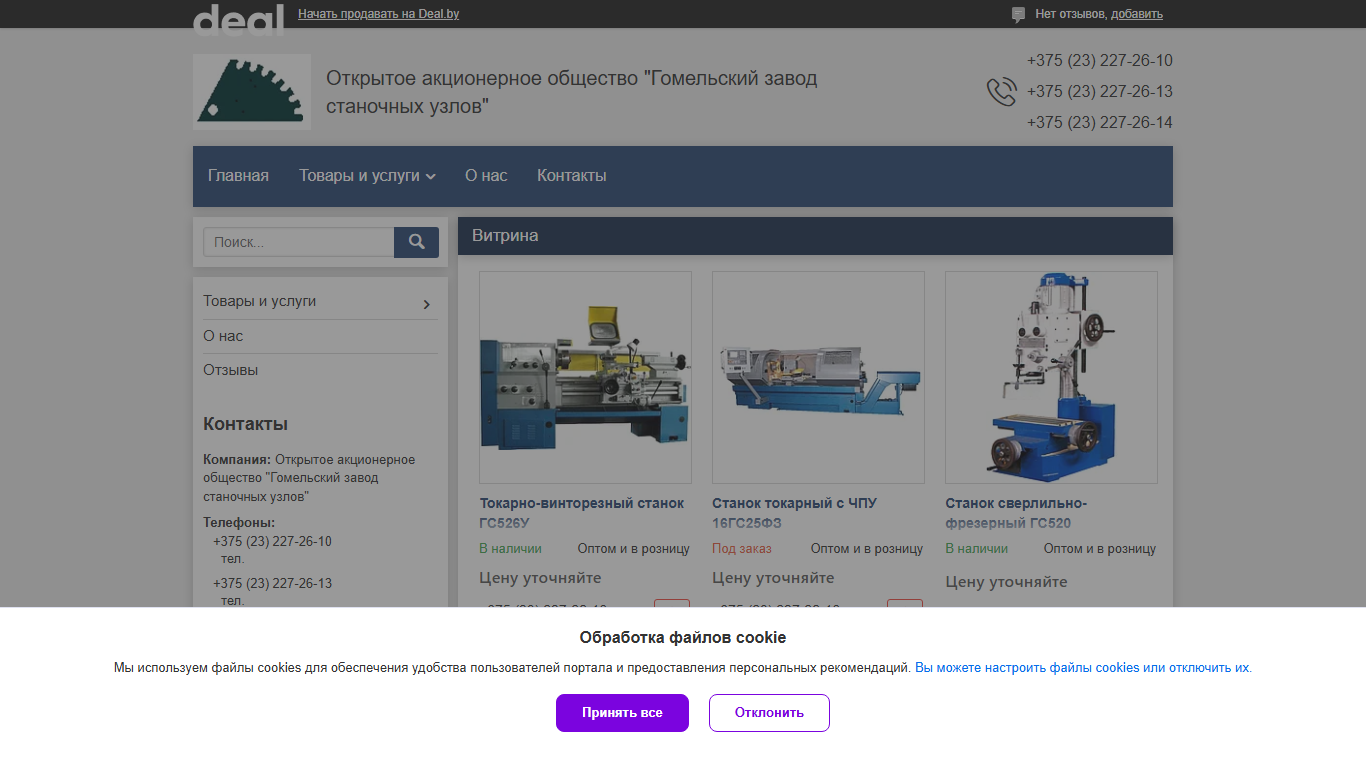The height and width of the screenshot is (768, 1366).
Task: Decline cookies with 'Отклонить' button
Action: tap(769, 713)
